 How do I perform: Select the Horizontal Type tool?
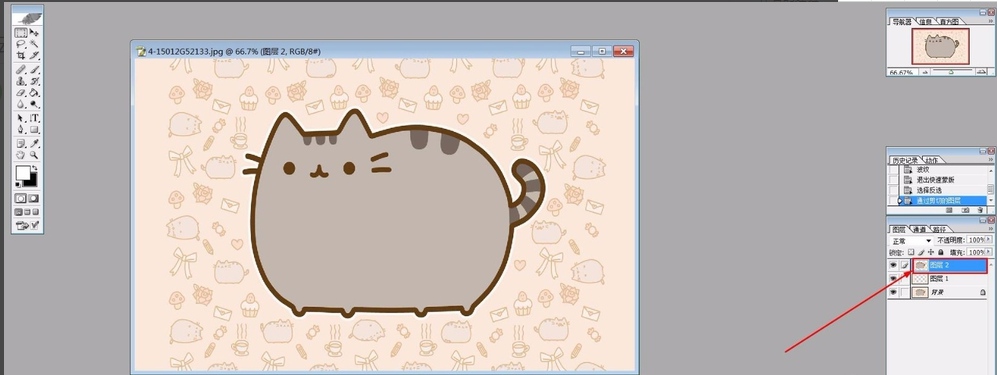click(x=34, y=118)
